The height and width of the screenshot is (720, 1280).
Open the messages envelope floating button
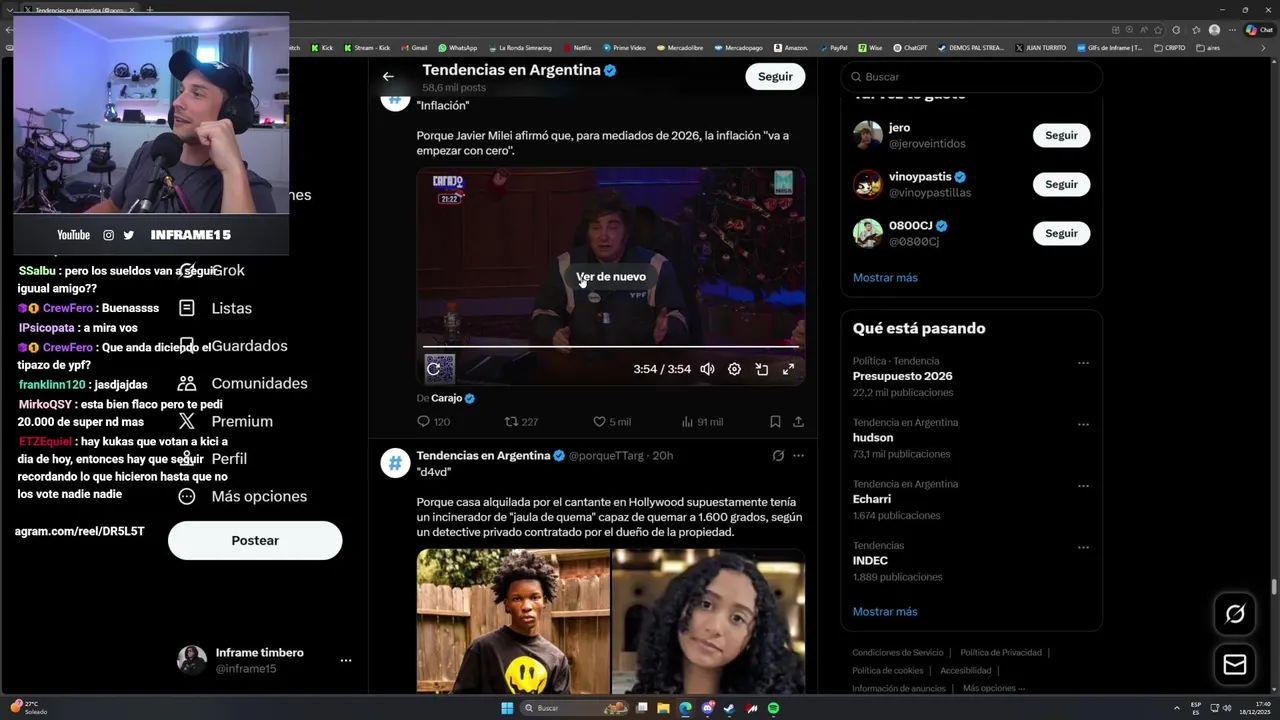pyautogui.click(x=1235, y=664)
